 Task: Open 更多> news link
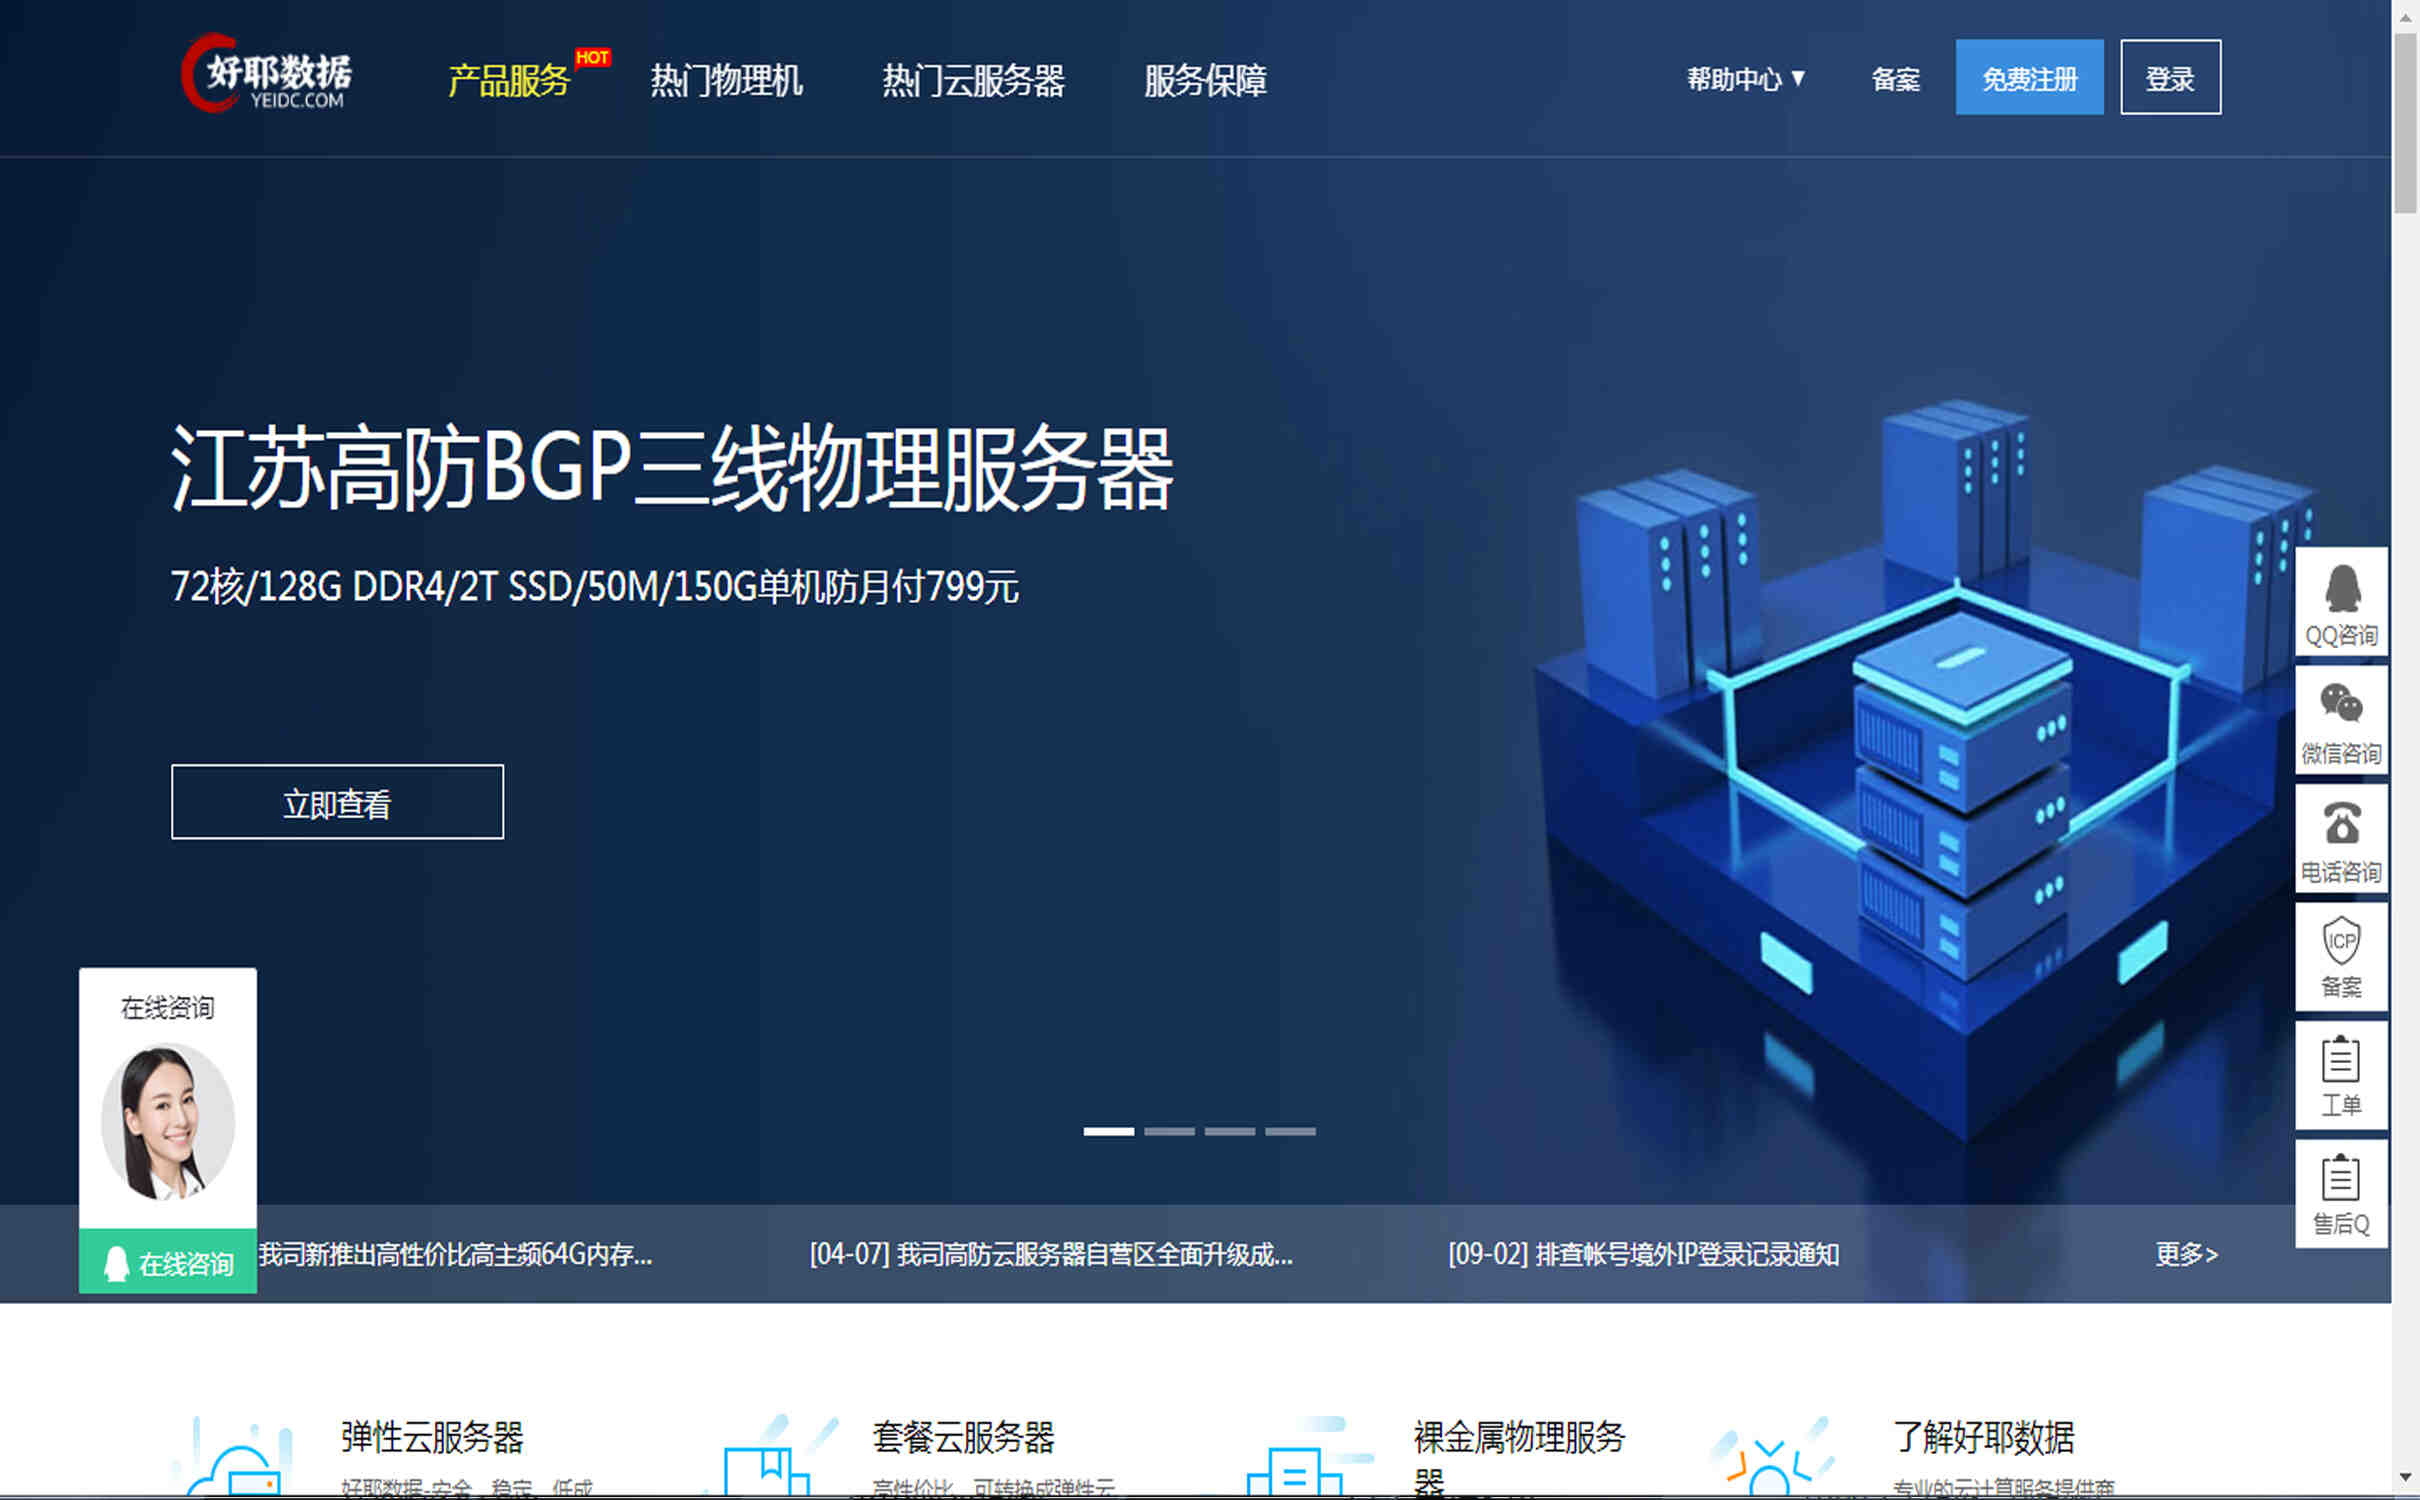(2185, 1254)
